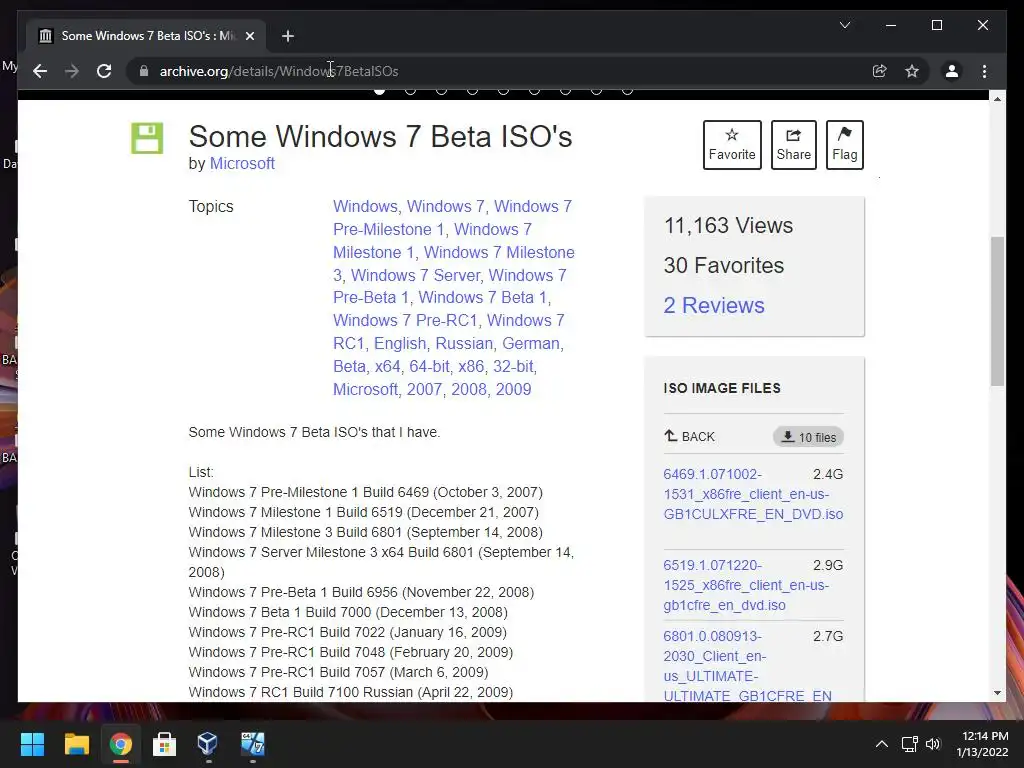
Task: Show hidden system tray icons
Action: coord(882,744)
